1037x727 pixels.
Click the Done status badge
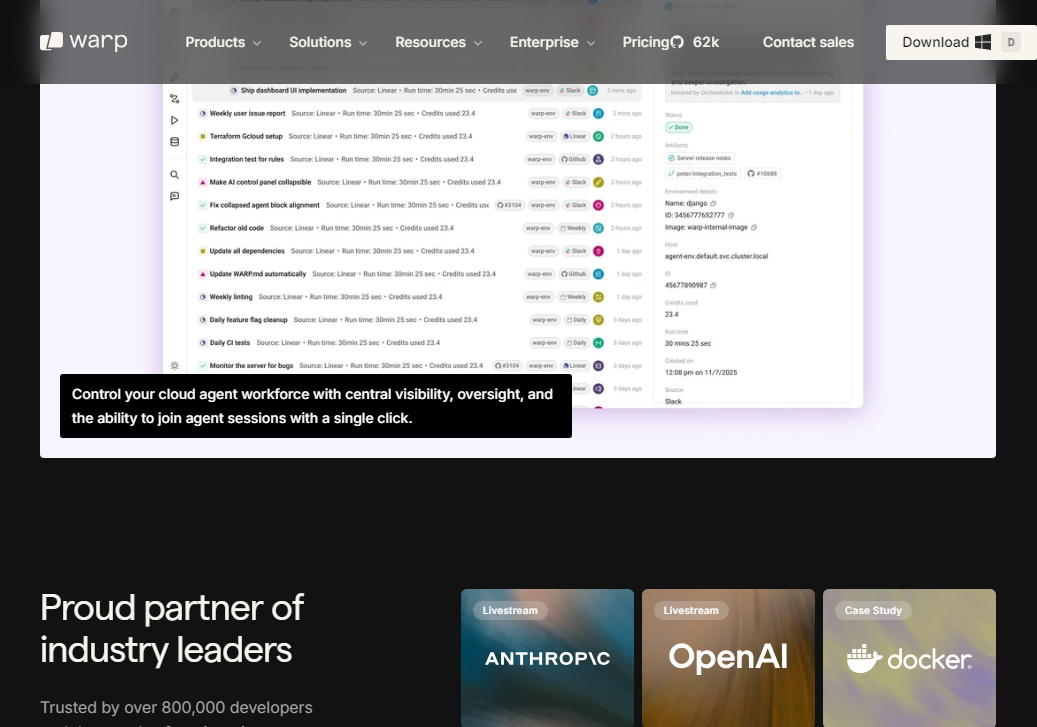[679, 127]
